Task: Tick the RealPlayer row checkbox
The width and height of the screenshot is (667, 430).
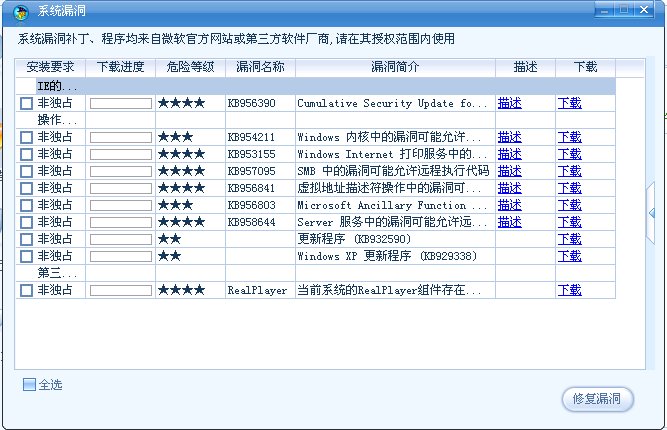Action: 26,290
